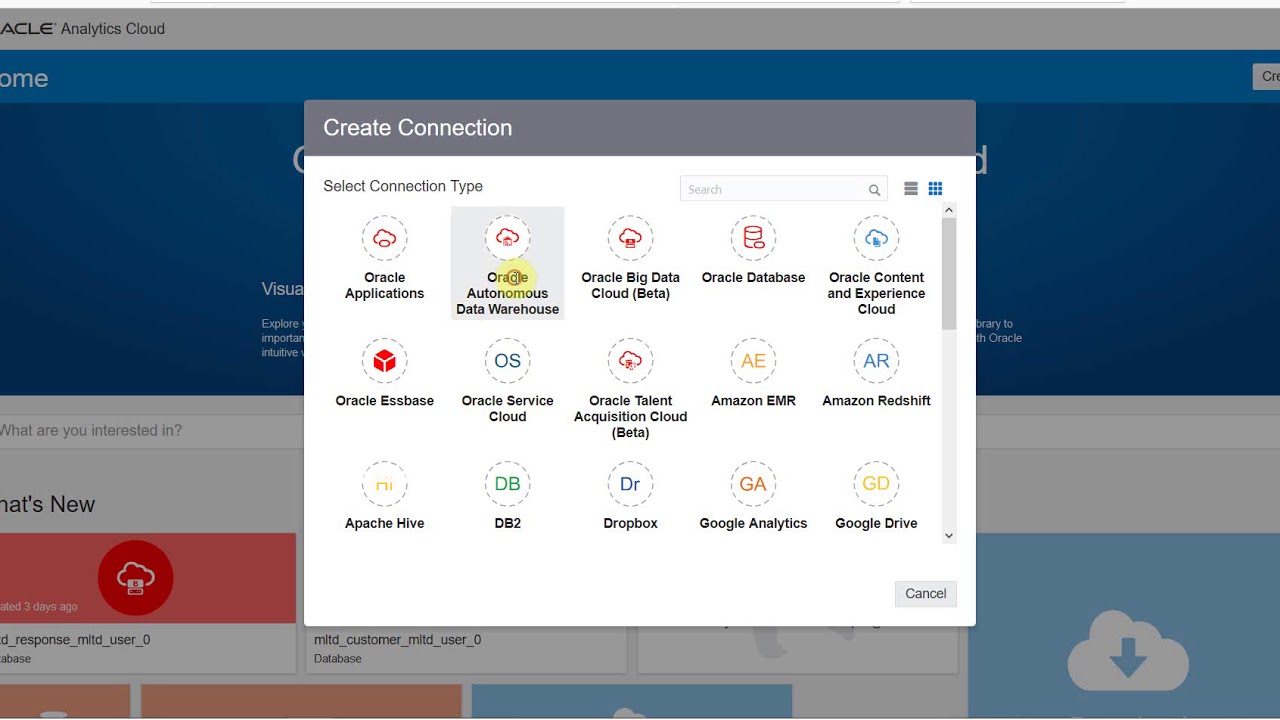
Task: Cancel the Create Connection dialog
Action: (926, 594)
